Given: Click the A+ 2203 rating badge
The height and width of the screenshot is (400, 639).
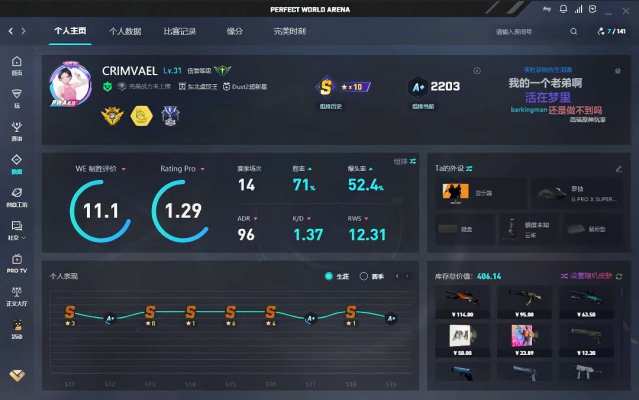Looking at the screenshot, I should click(434, 86).
